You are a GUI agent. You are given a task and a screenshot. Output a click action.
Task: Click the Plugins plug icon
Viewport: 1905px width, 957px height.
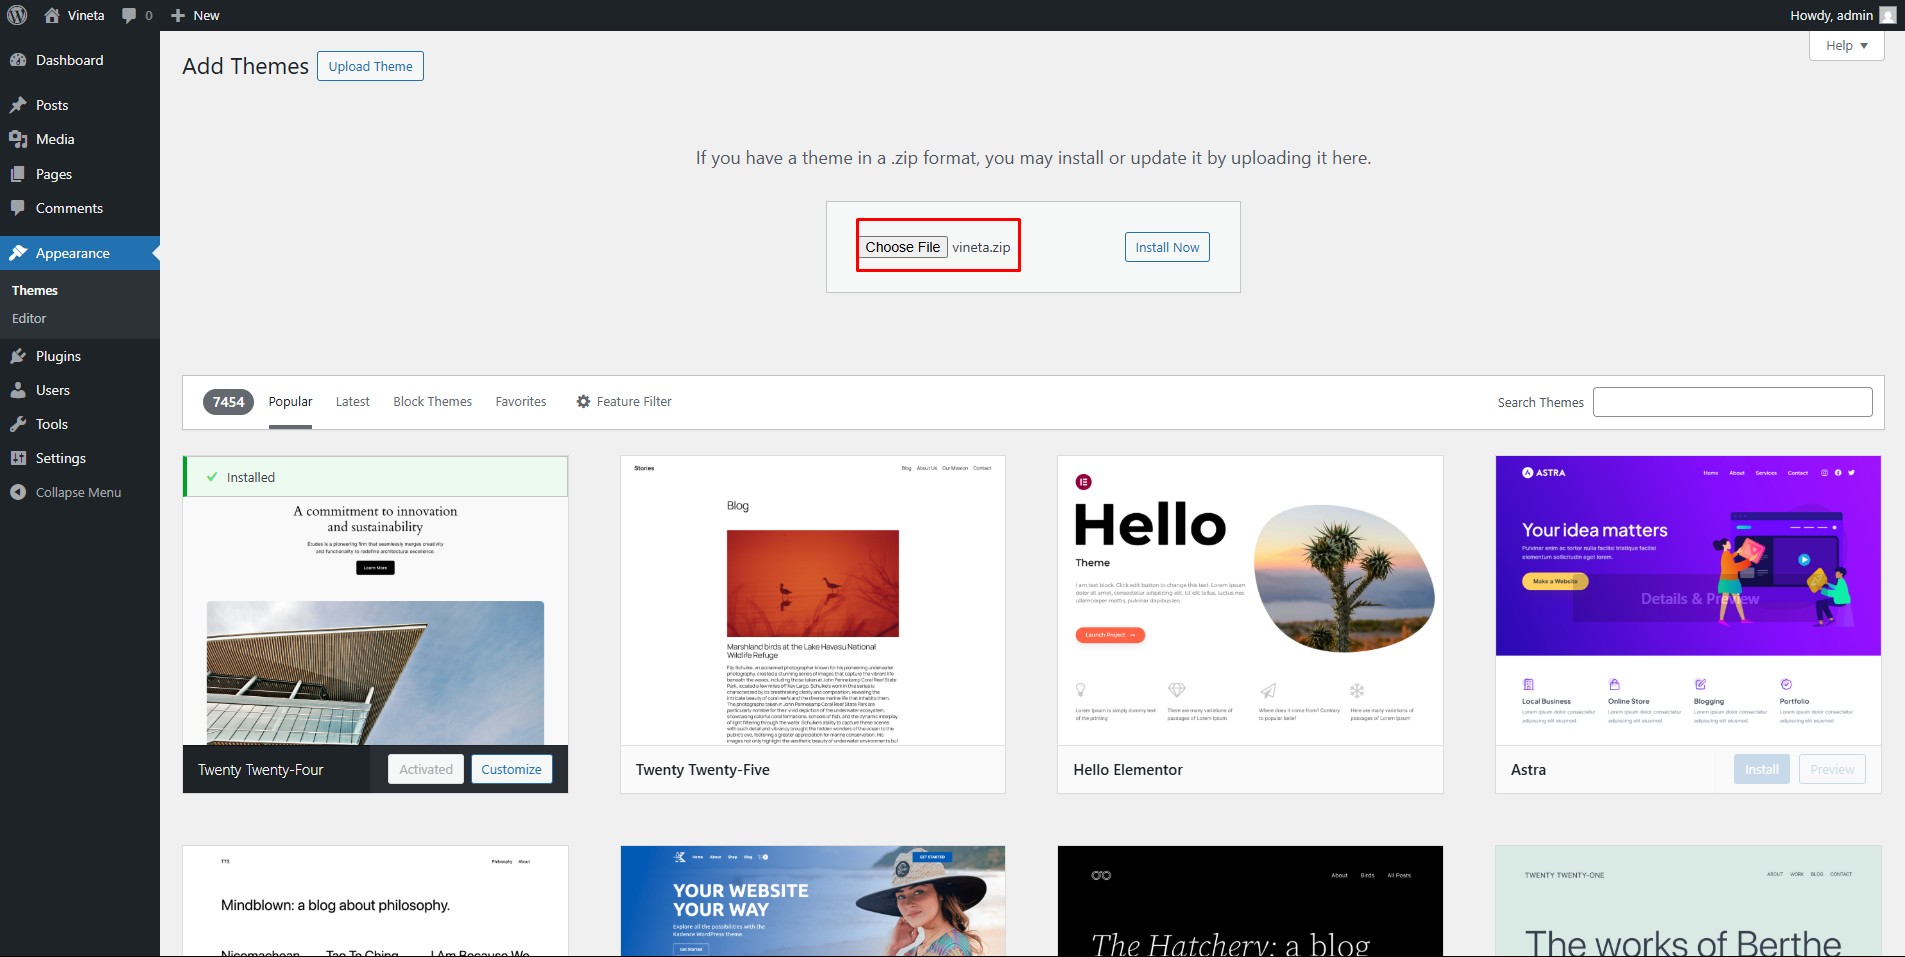click(18, 356)
